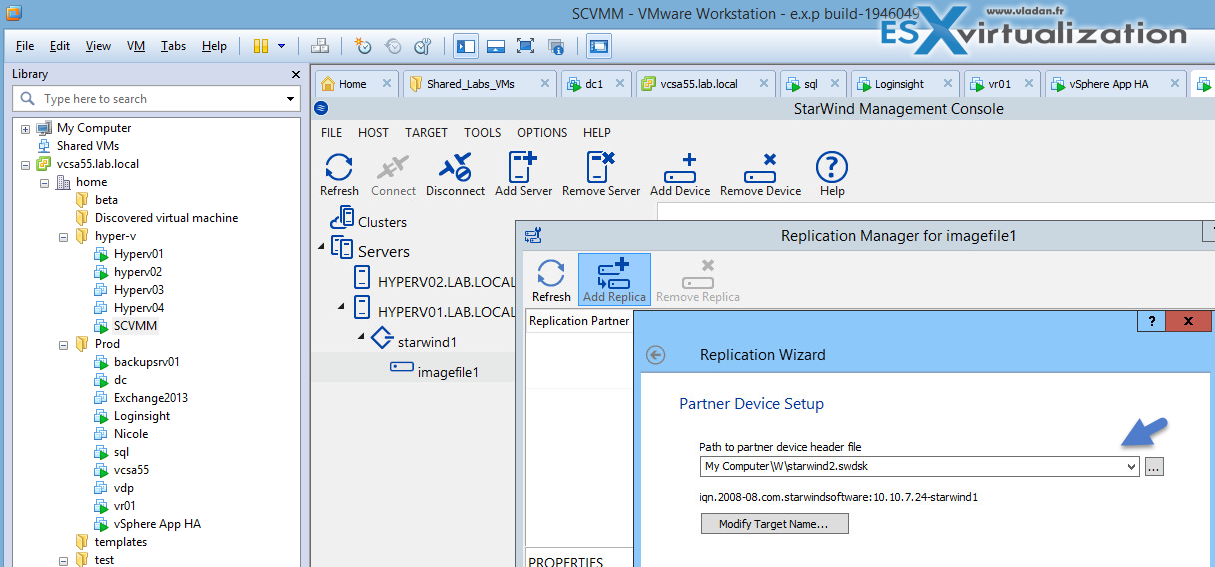
Task: Click the Disconnect server icon
Action: coord(455,174)
